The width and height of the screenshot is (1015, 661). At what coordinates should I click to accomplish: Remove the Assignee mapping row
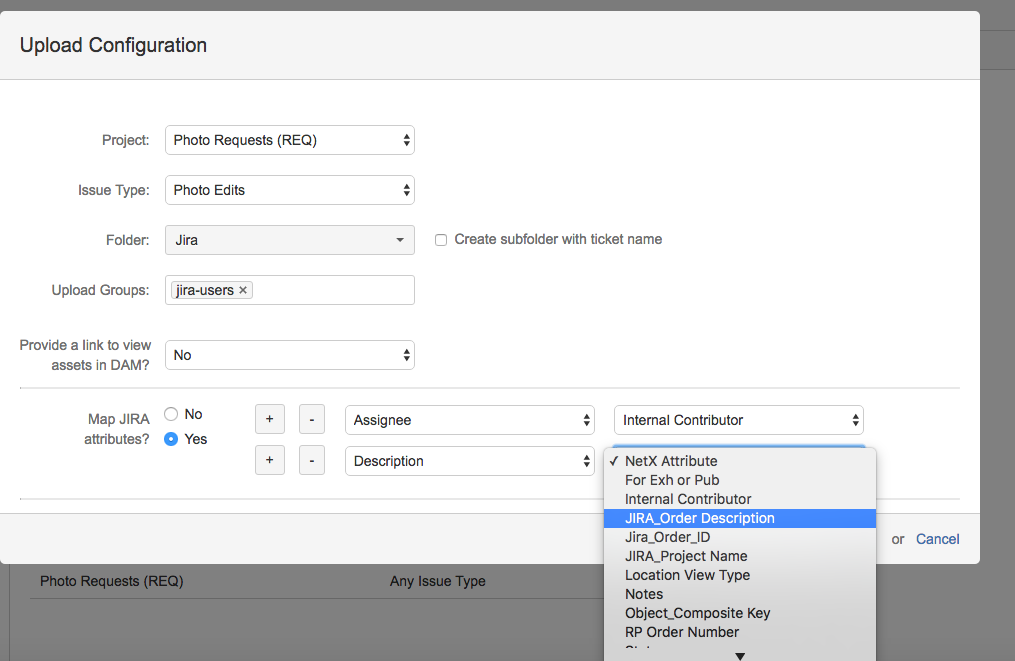(311, 420)
